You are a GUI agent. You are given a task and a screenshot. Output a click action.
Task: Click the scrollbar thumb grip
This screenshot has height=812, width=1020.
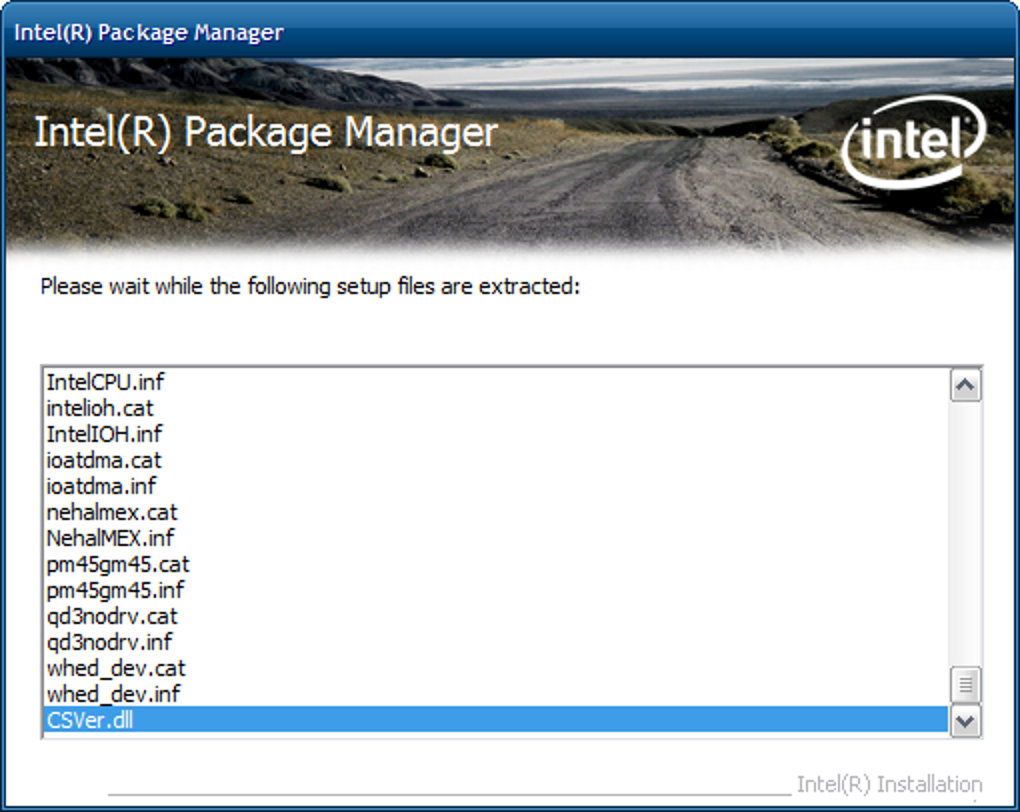tap(965, 685)
